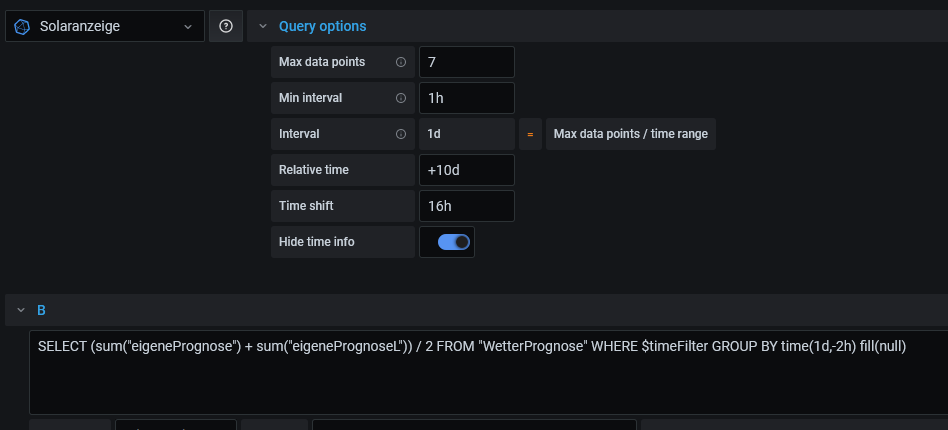Click the Min interval info icon
Image resolution: width=948 pixels, height=430 pixels.
pyautogui.click(x=401, y=98)
